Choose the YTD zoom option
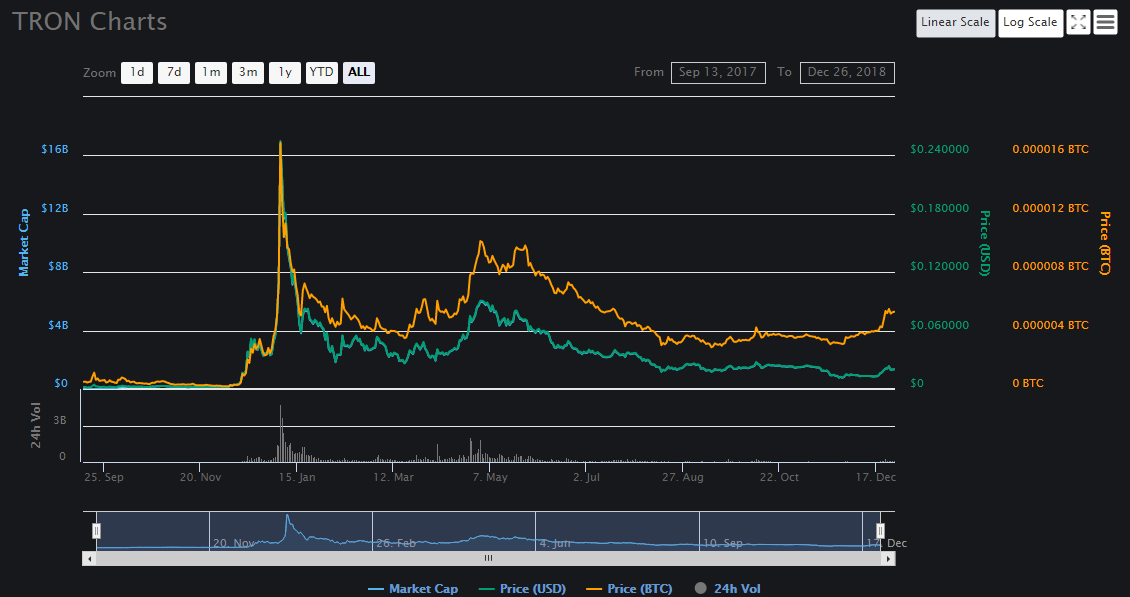The image size is (1130, 597). point(322,72)
